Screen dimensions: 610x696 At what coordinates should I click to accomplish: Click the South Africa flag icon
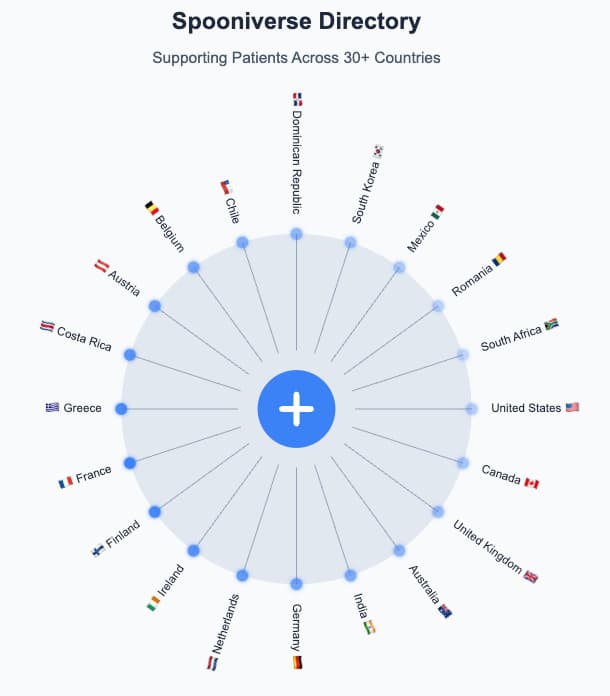pos(551,325)
